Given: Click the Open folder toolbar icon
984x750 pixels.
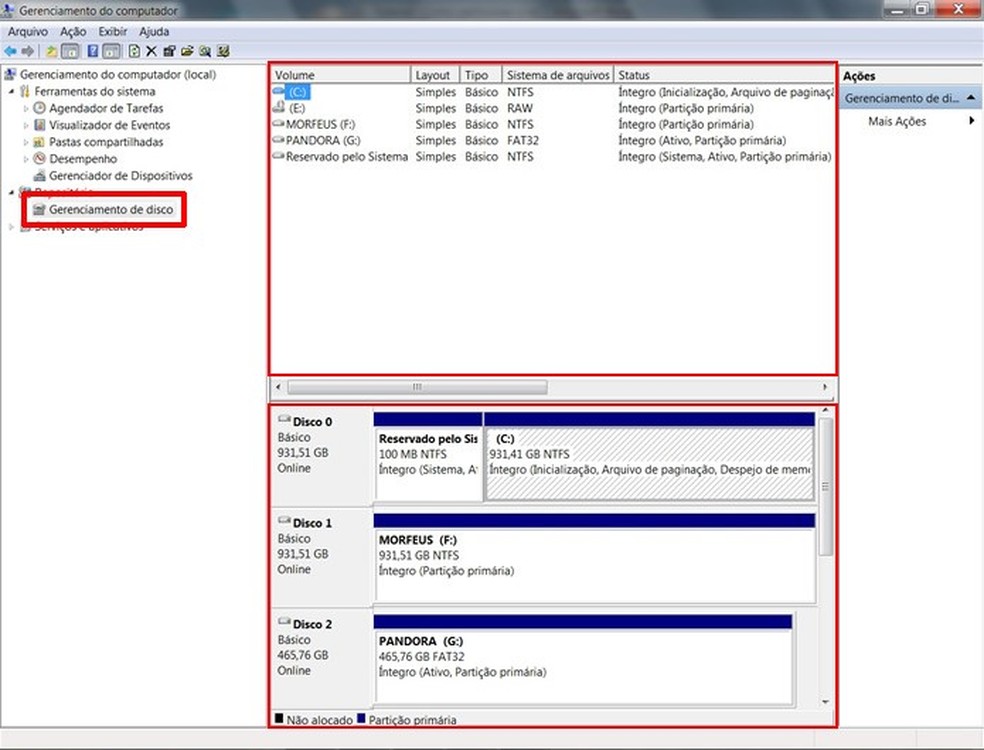Looking at the screenshot, I should pos(186,51).
